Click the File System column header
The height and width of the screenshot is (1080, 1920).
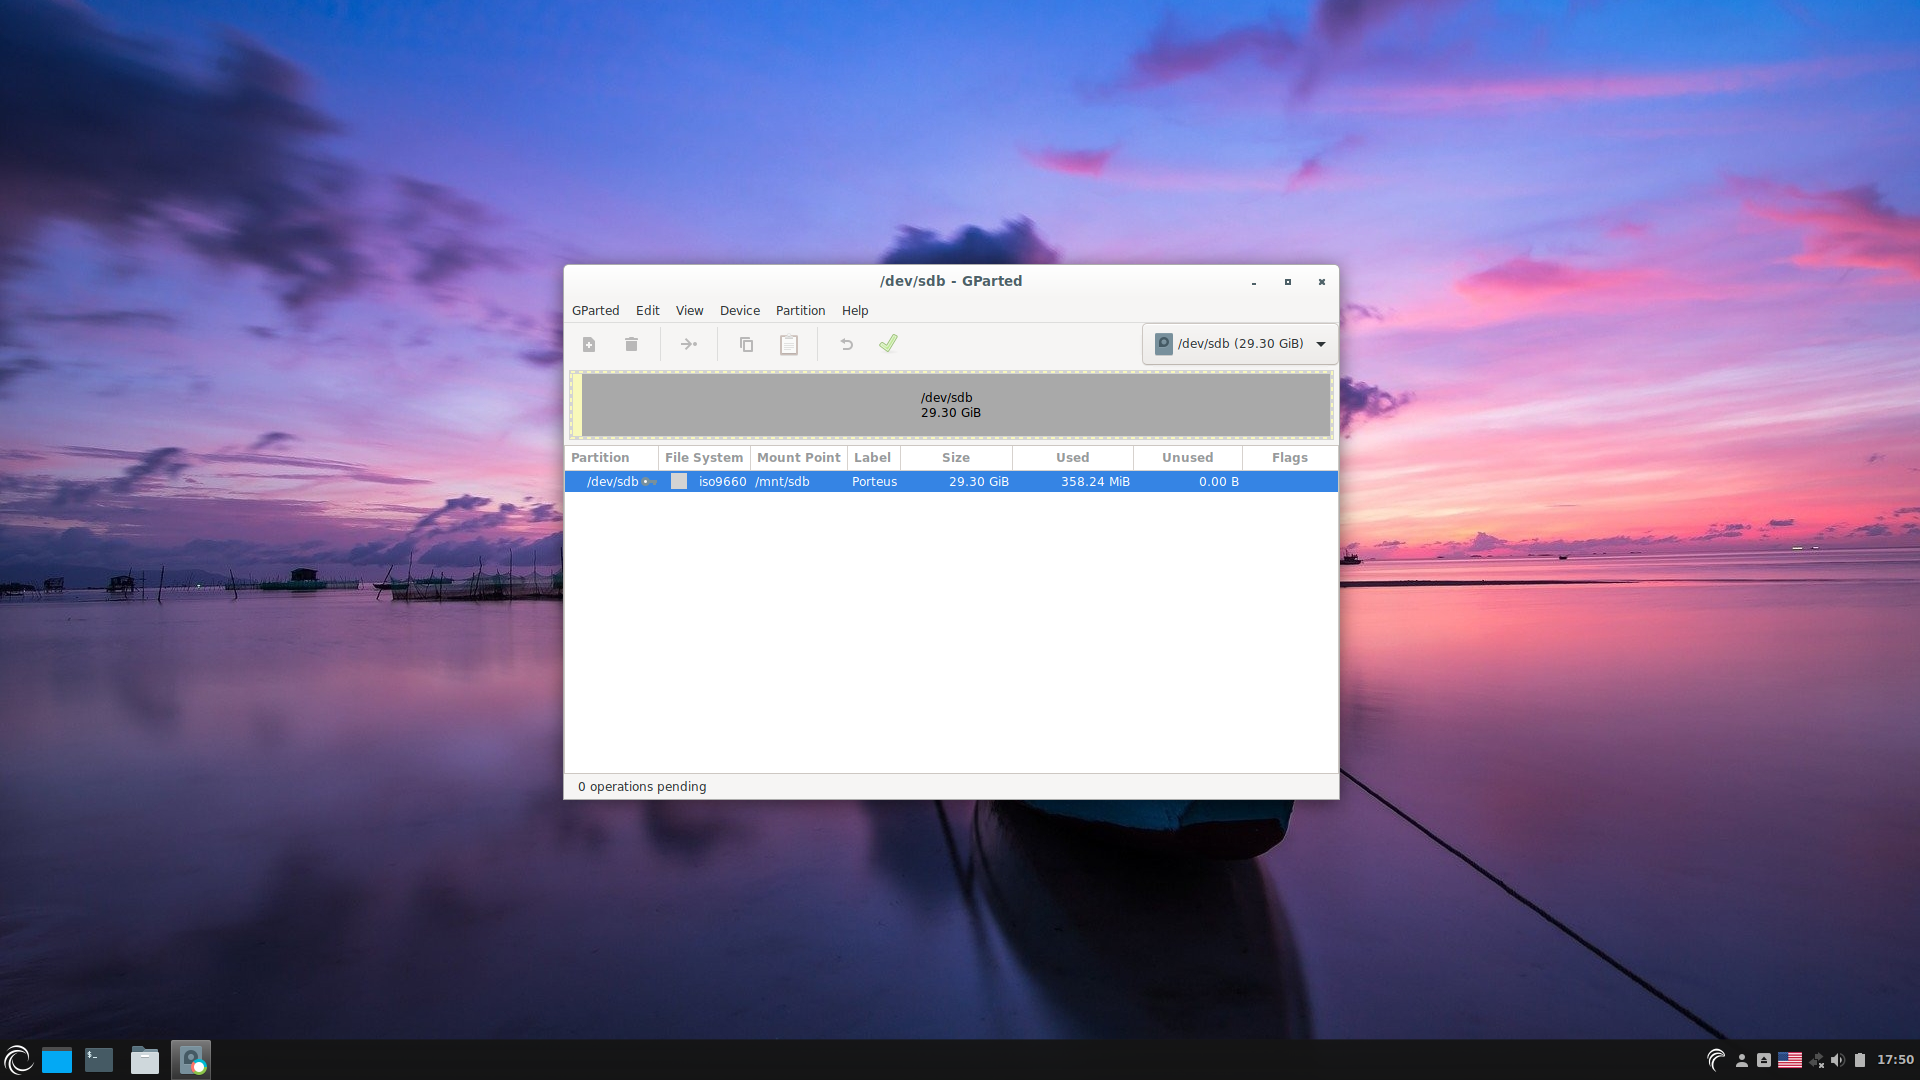click(704, 457)
